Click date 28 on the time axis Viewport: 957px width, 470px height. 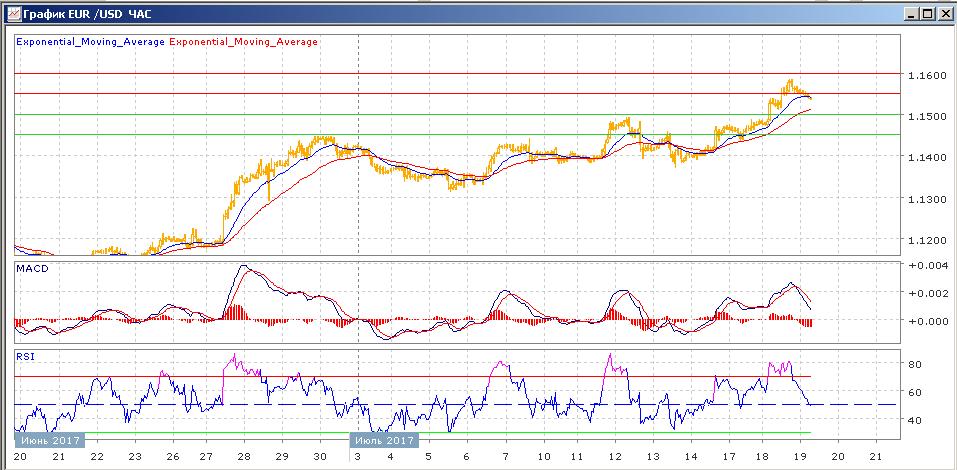[243, 456]
